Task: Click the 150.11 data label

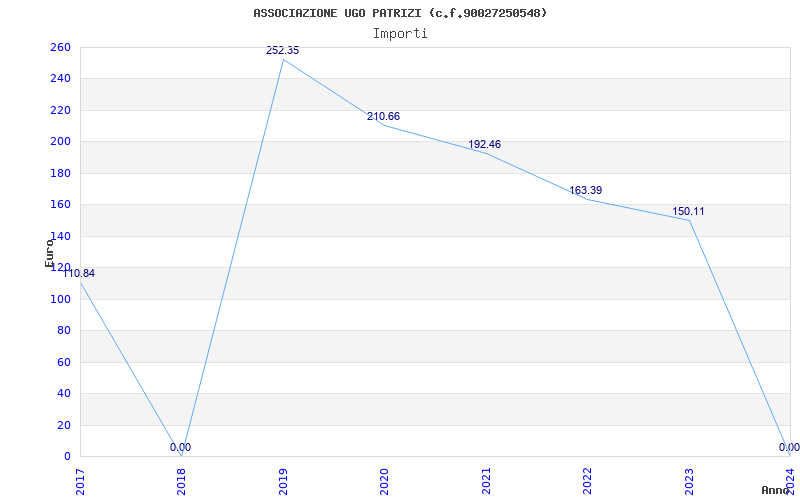Action: 688,211
